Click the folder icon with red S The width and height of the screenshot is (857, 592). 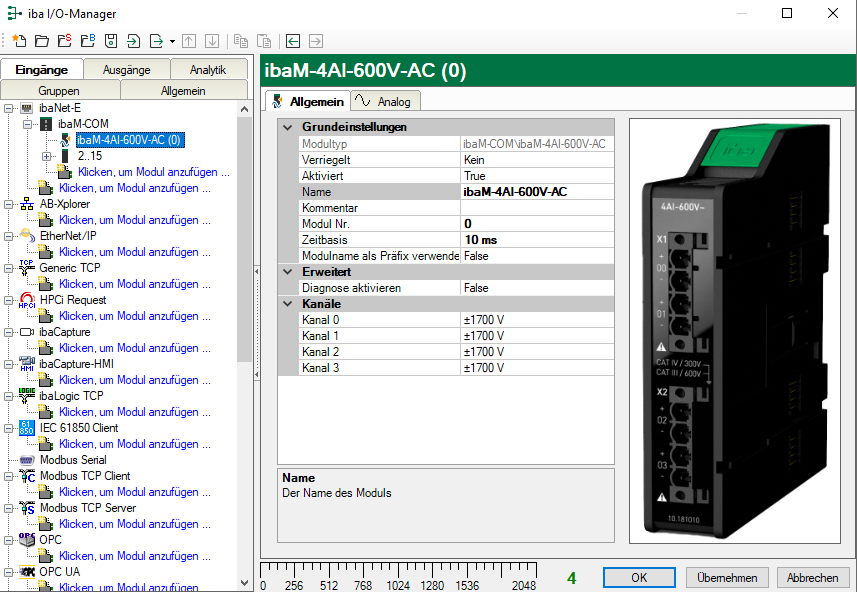click(64, 41)
